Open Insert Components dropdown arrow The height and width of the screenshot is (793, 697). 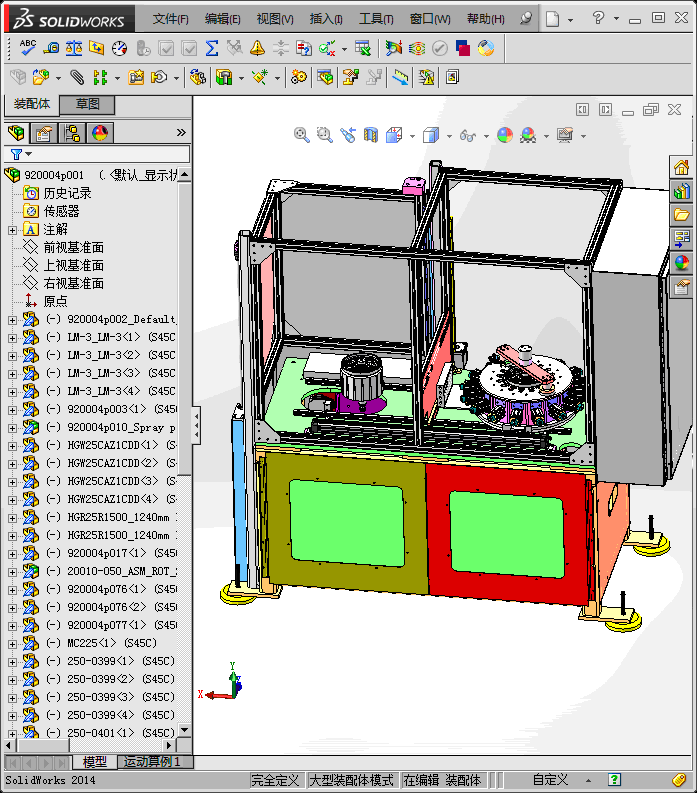pyautogui.click(x=58, y=78)
